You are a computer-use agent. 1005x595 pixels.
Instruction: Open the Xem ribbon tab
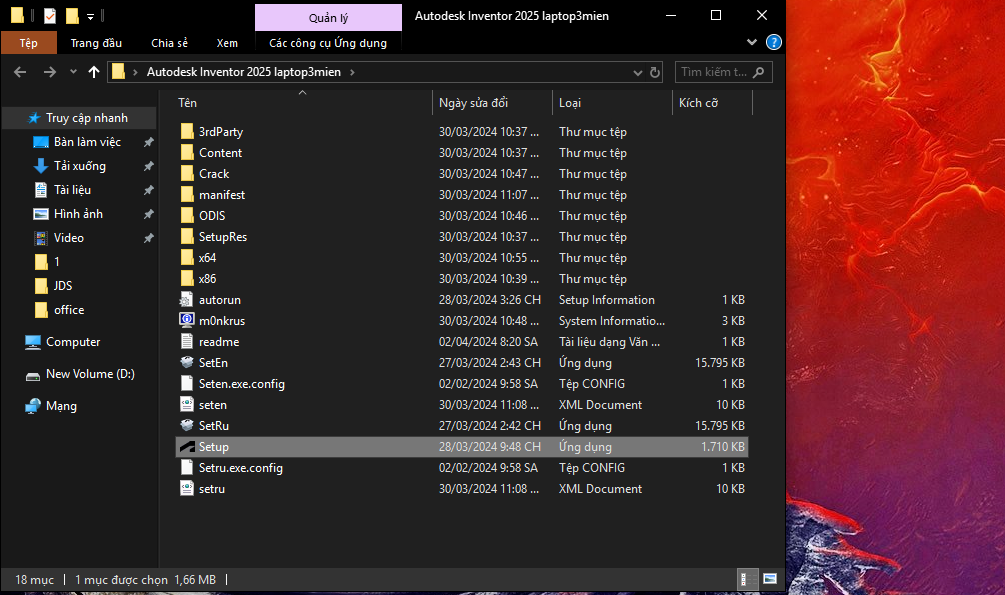[x=227, y=43]
